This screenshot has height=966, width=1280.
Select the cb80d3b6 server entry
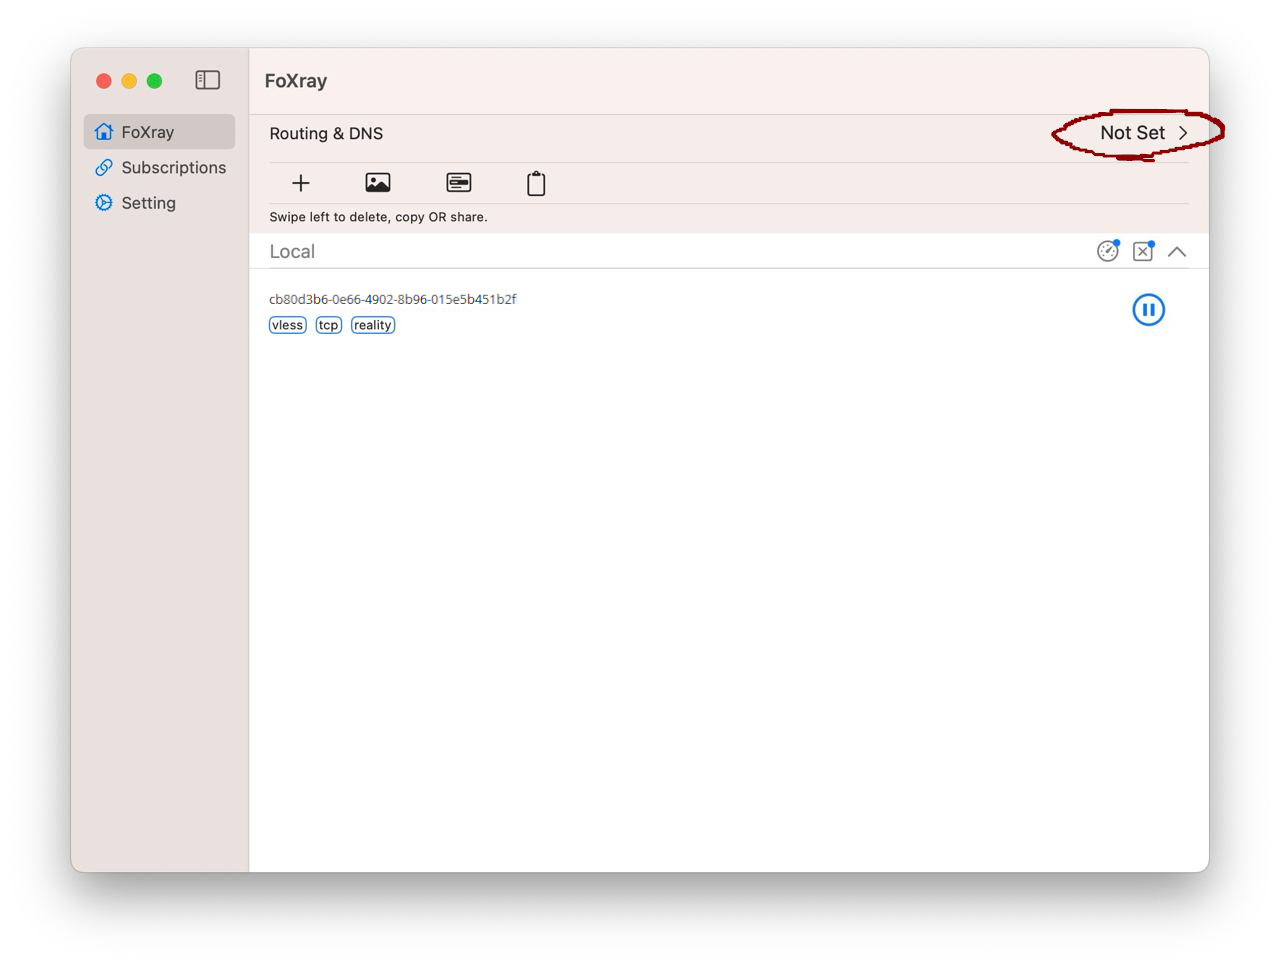point(729,311)
